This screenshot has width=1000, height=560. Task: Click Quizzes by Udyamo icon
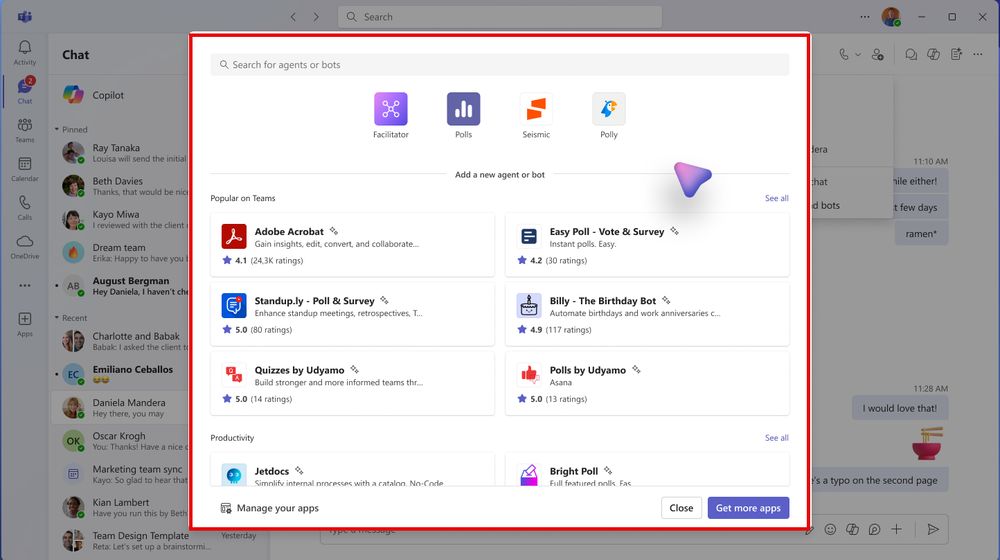[x=233, y=375]
